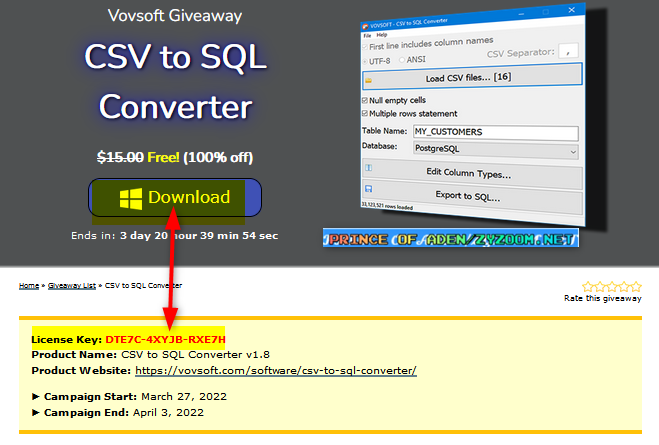The width and height of the screenshot is (659, 445).
Task: Rate this giveaway with the third star
Action: pyautogui.click(x=612, y=287)
